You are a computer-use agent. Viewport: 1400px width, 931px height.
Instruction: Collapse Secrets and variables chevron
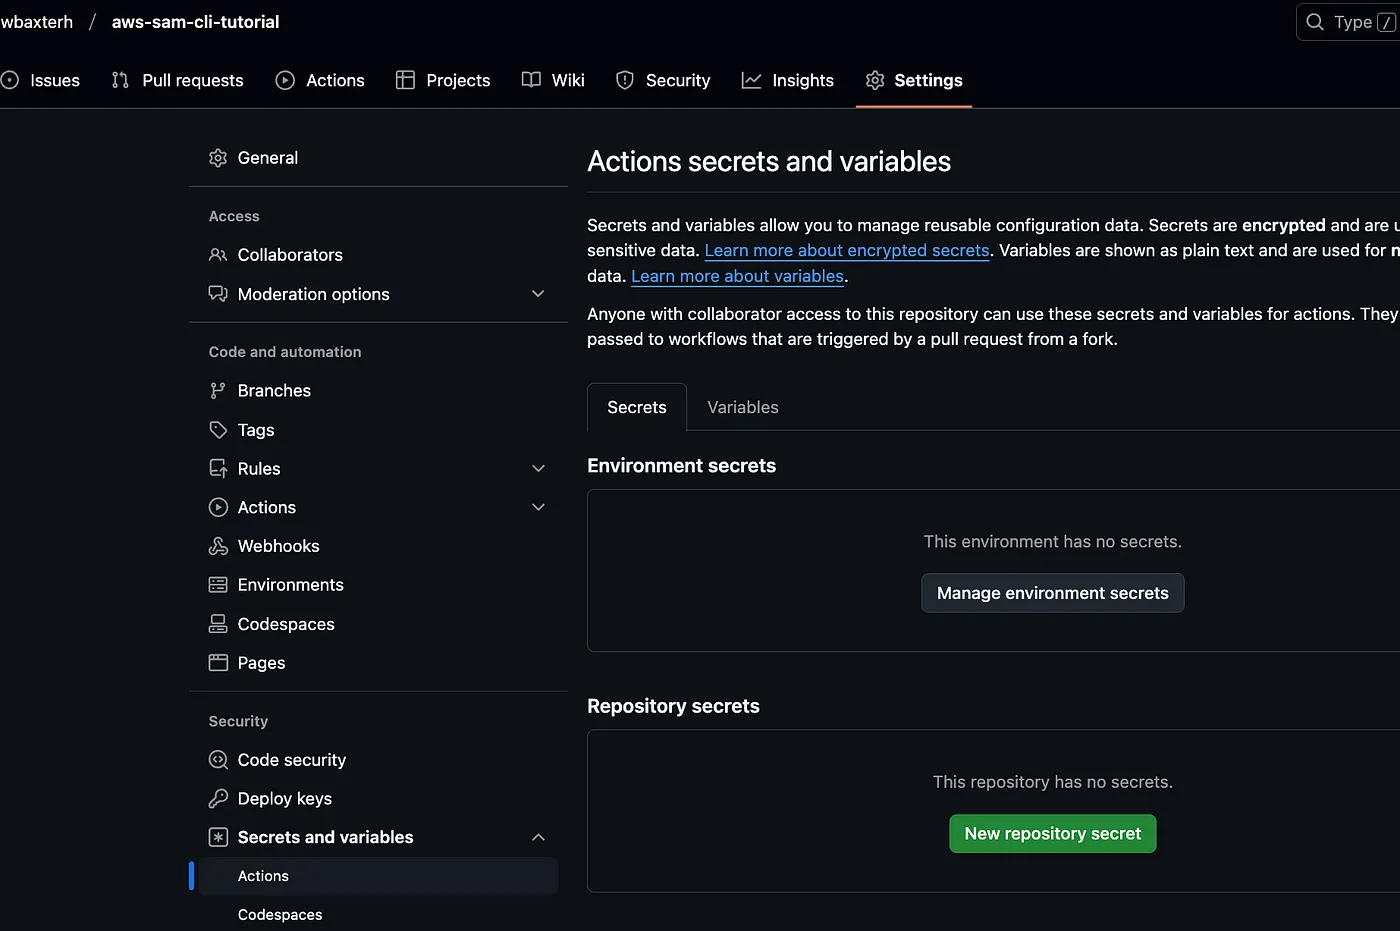(x=538, y=838)
